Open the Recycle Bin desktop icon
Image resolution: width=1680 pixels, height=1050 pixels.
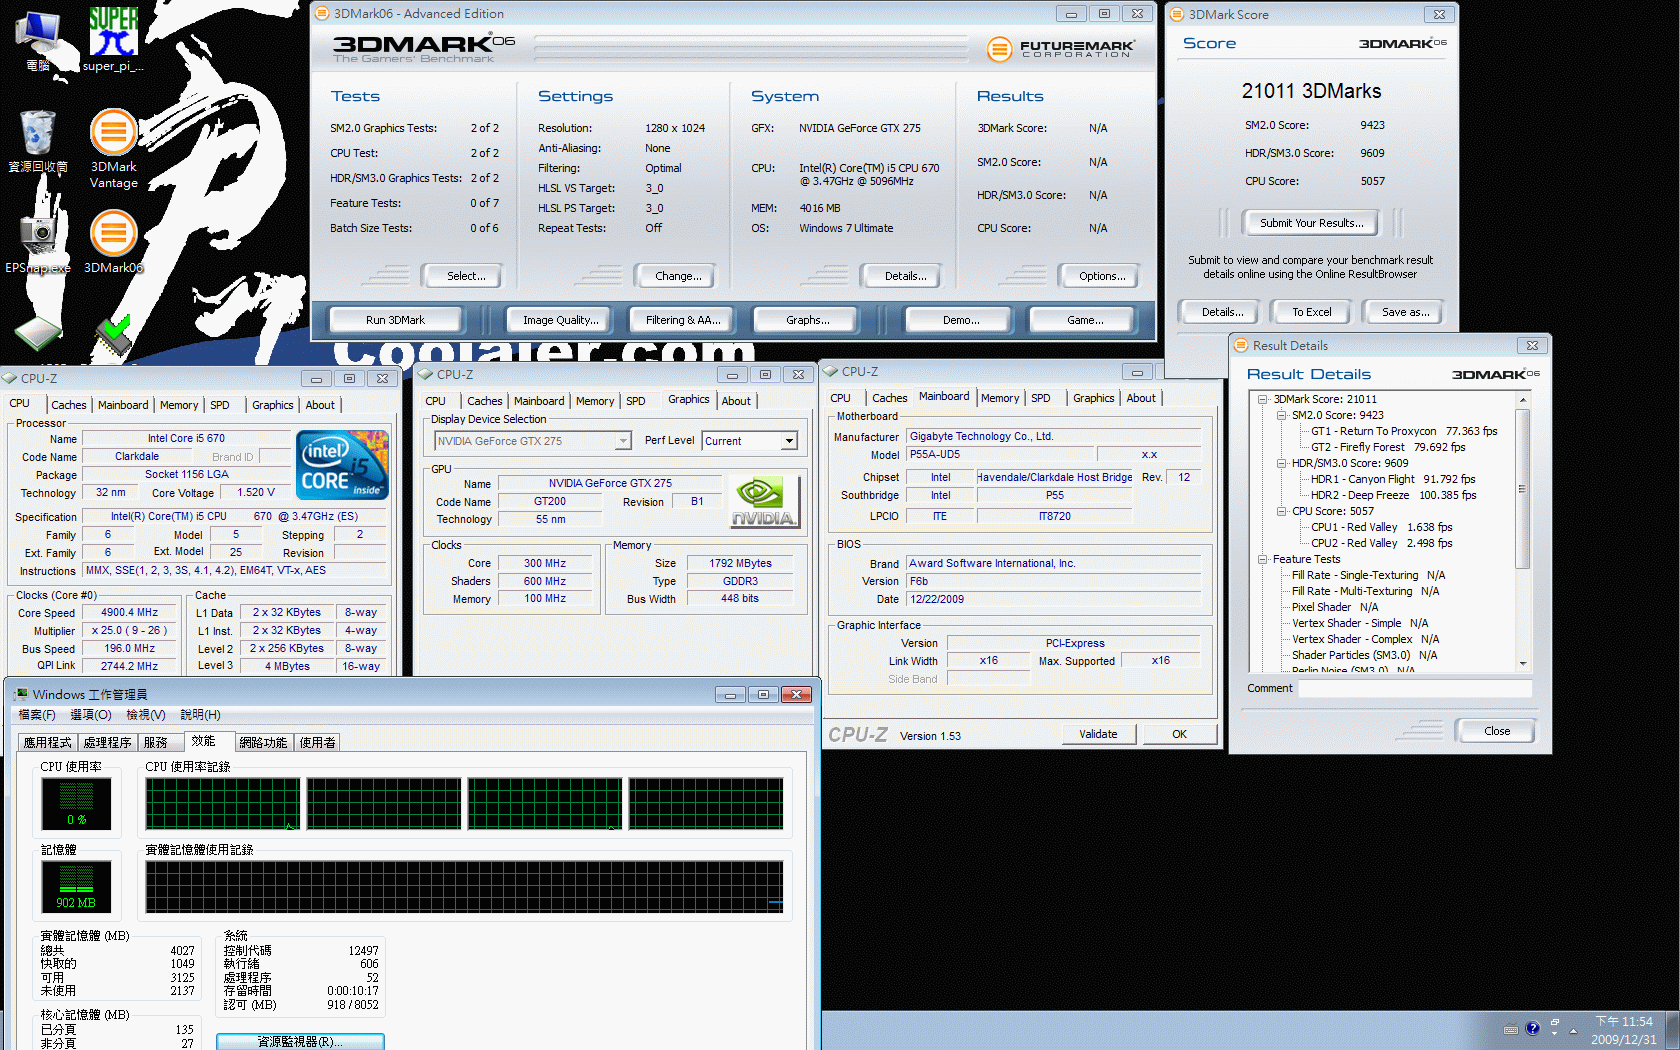click(x=38, y=135)
